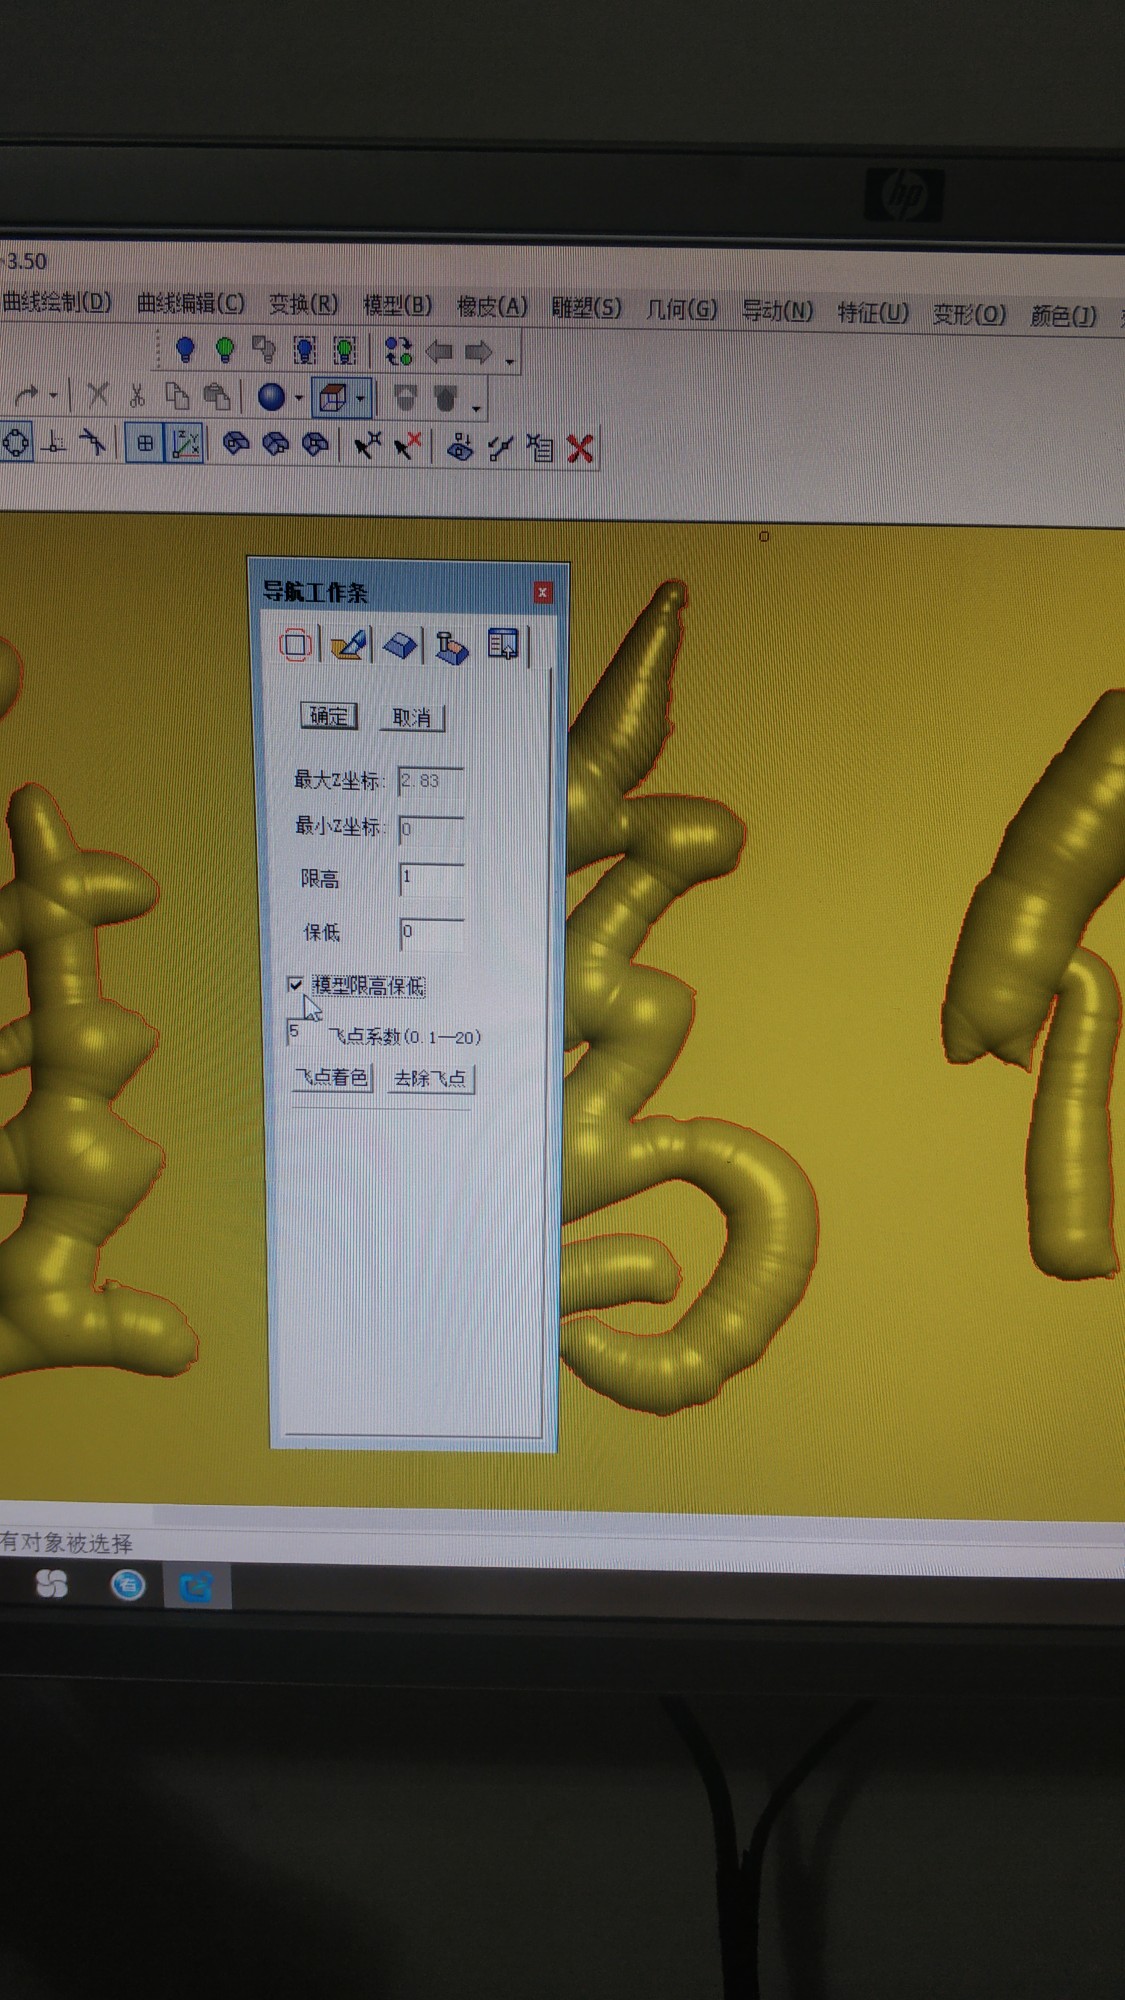Select the panel with cursor arrow tab
Image resolution: width=1125 pixels, height=2000 pixels.
coord(504,645)
